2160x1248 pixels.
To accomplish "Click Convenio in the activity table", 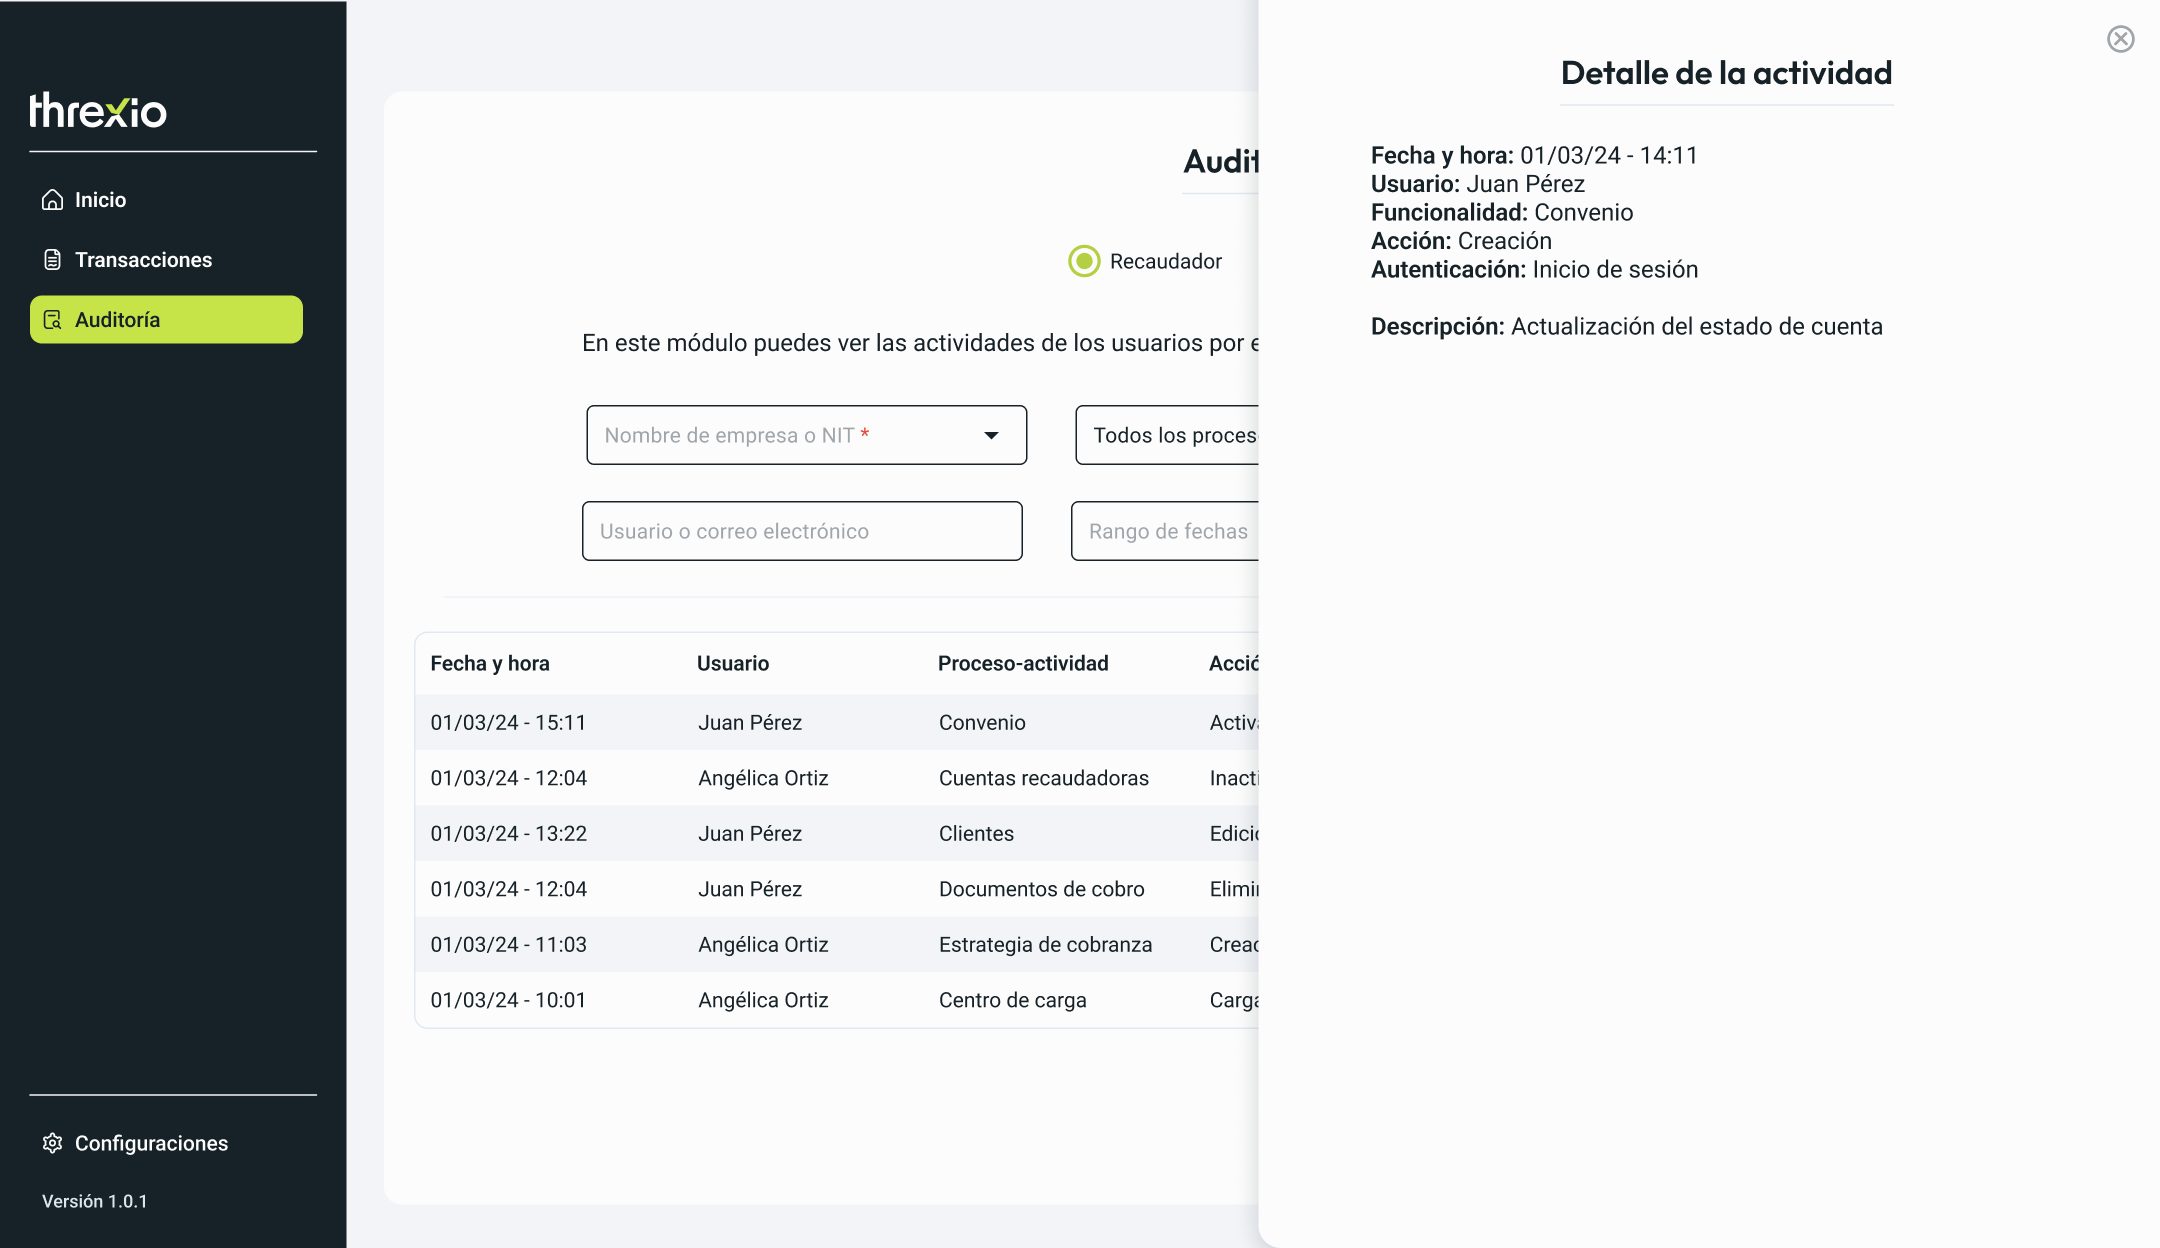I will click(982, 722).
